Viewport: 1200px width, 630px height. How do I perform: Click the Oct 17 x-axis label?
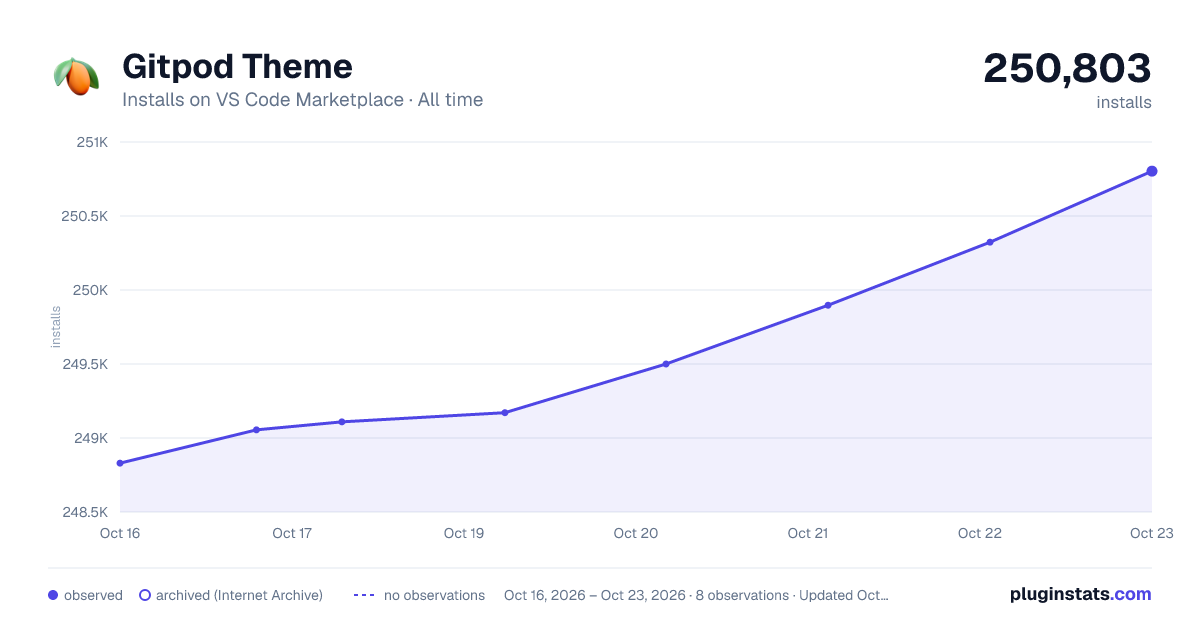point(292,533)
